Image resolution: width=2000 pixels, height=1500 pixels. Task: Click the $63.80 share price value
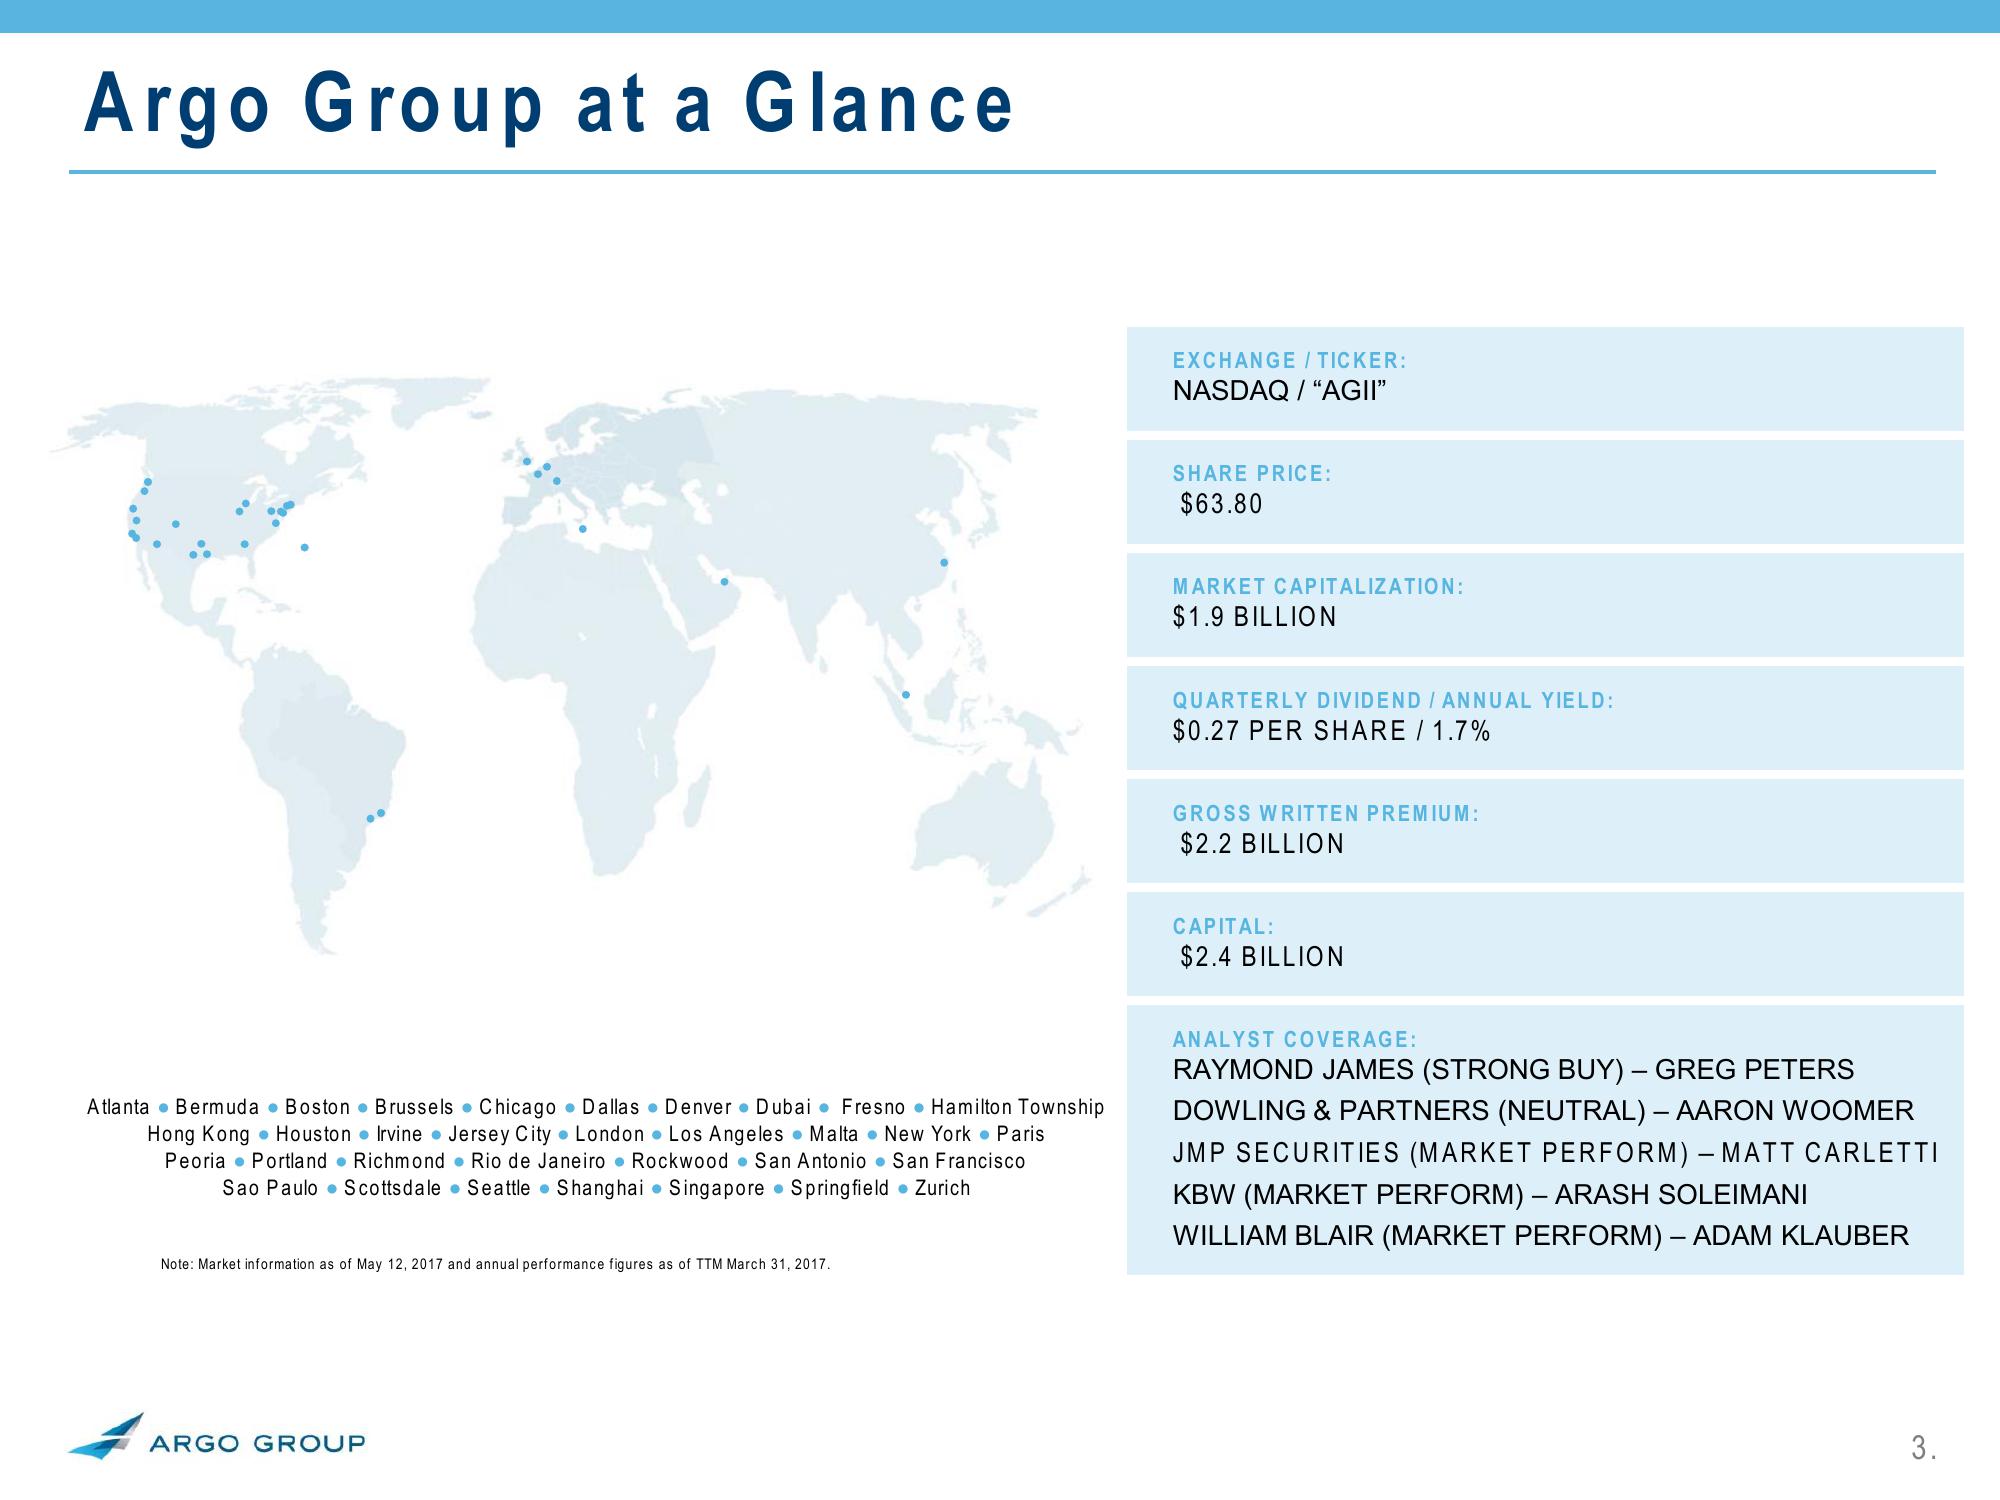click(1221, 504)
